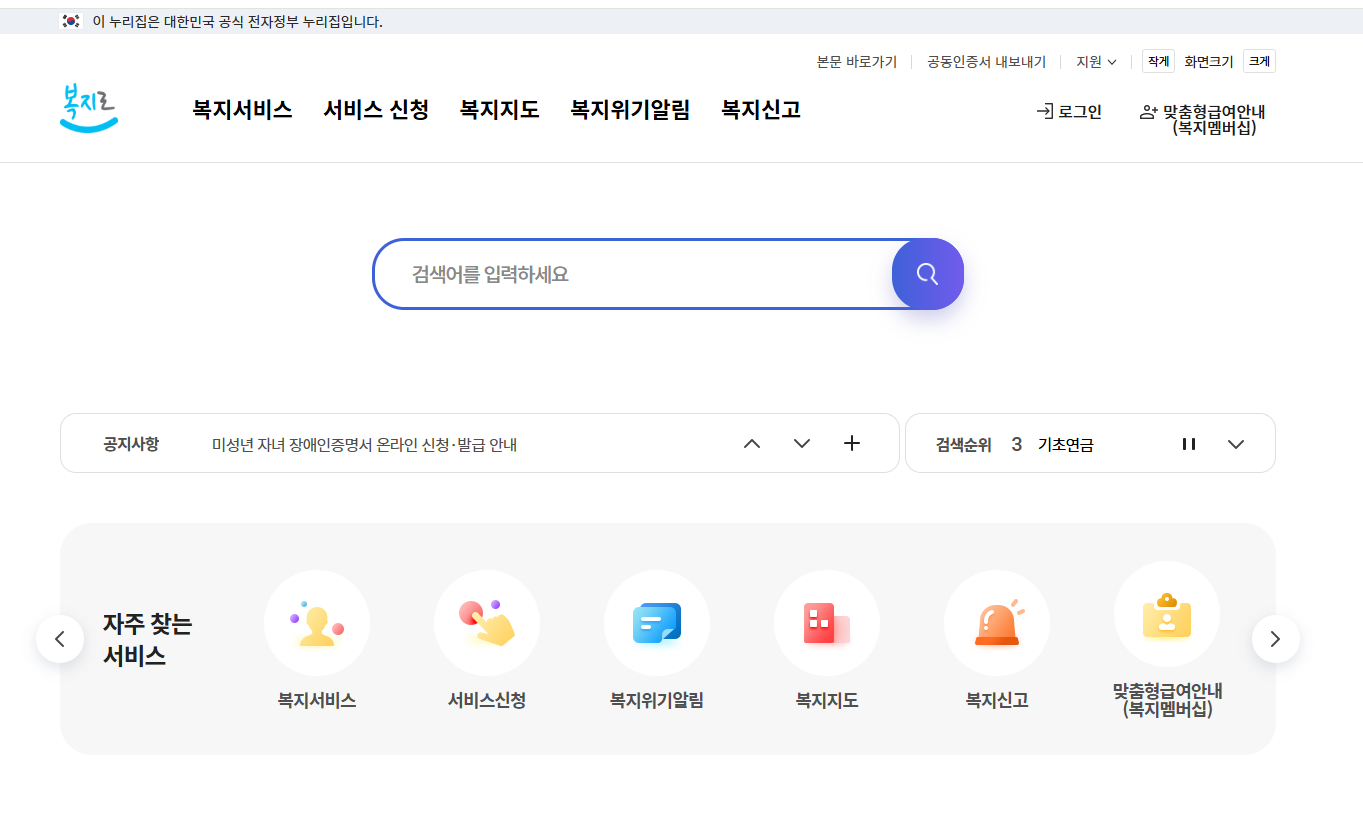Click the 기초연금 search ranking term
1363x817 pixels.
pos(1066,445)
